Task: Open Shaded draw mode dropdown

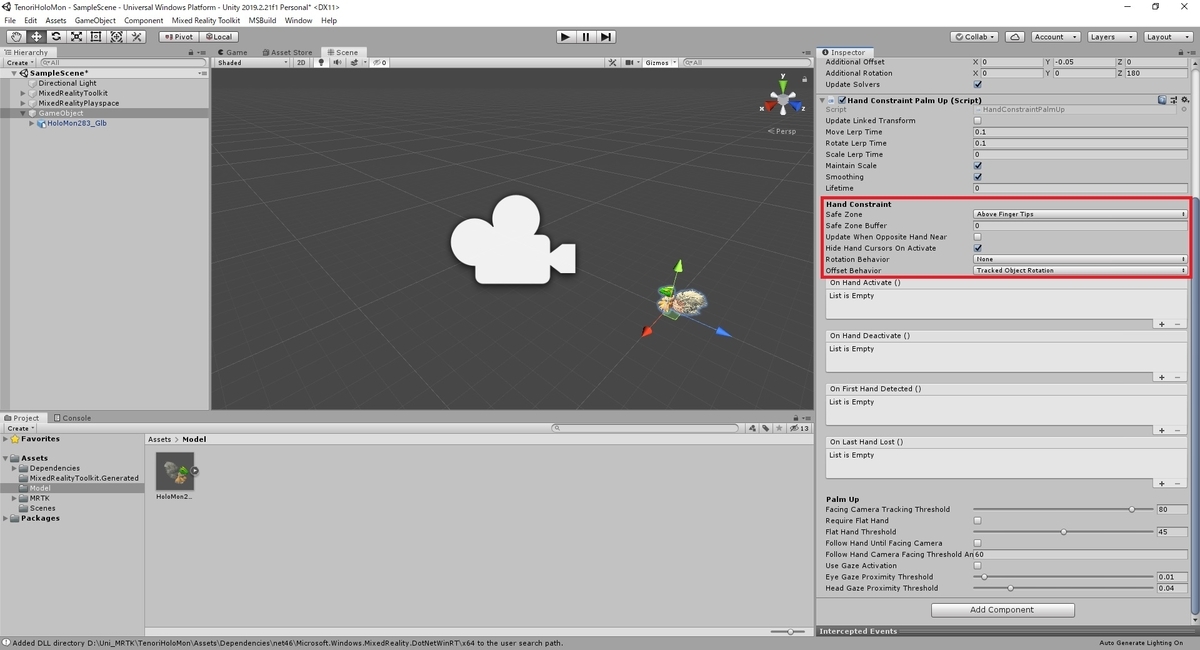Action: click(x=252, y=62)
